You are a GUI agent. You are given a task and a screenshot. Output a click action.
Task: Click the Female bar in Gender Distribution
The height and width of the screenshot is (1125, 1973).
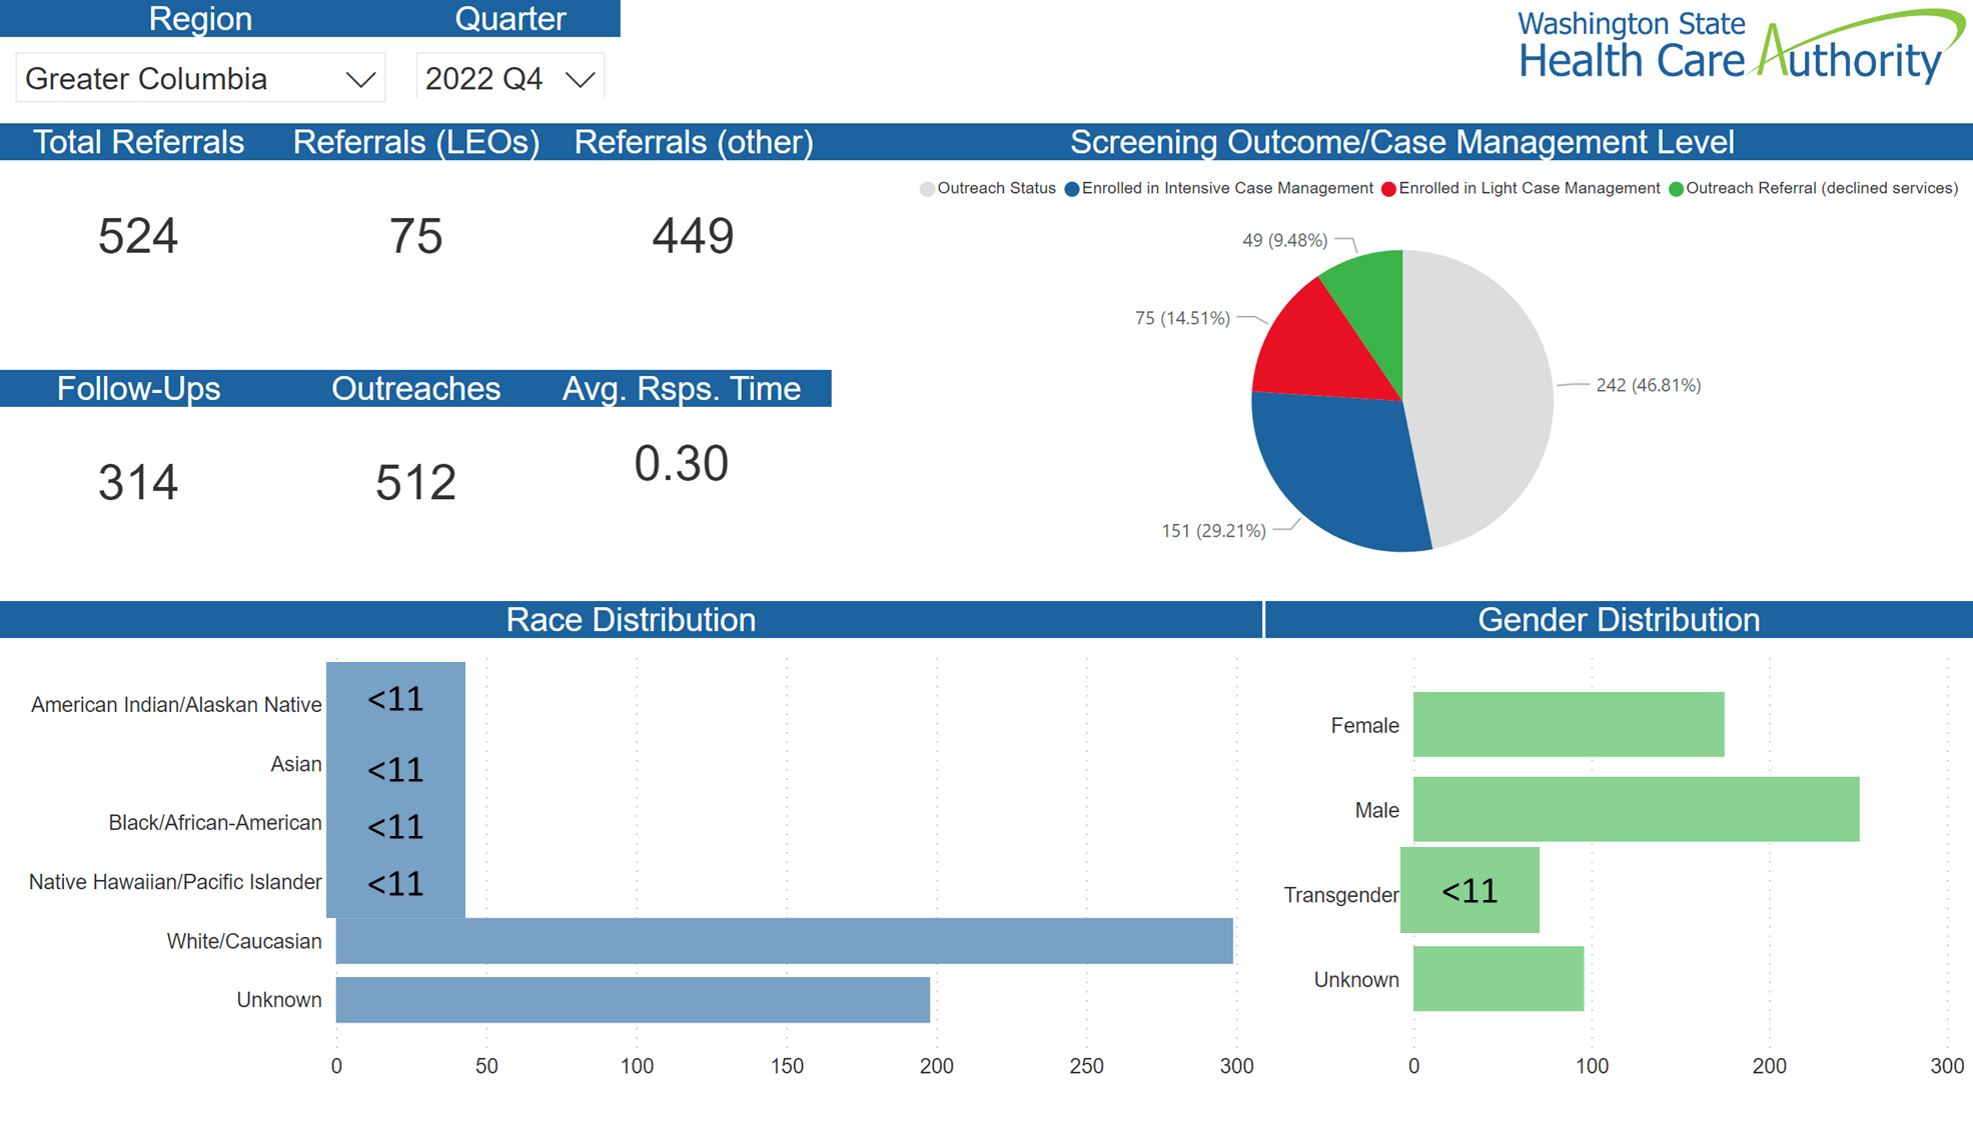[x=1568, y=724]
